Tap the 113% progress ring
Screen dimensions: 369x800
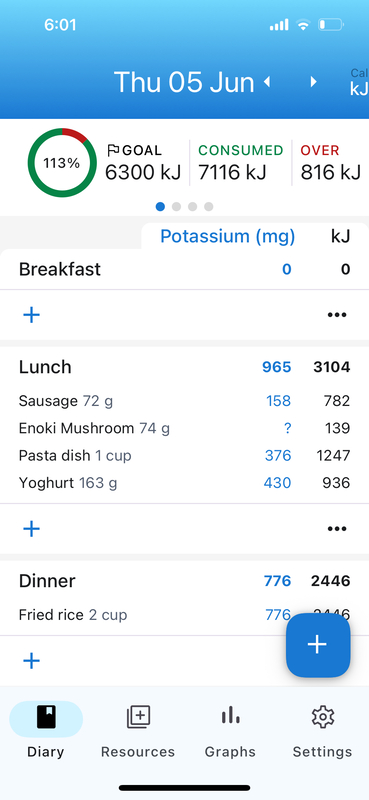pos(62,163)
